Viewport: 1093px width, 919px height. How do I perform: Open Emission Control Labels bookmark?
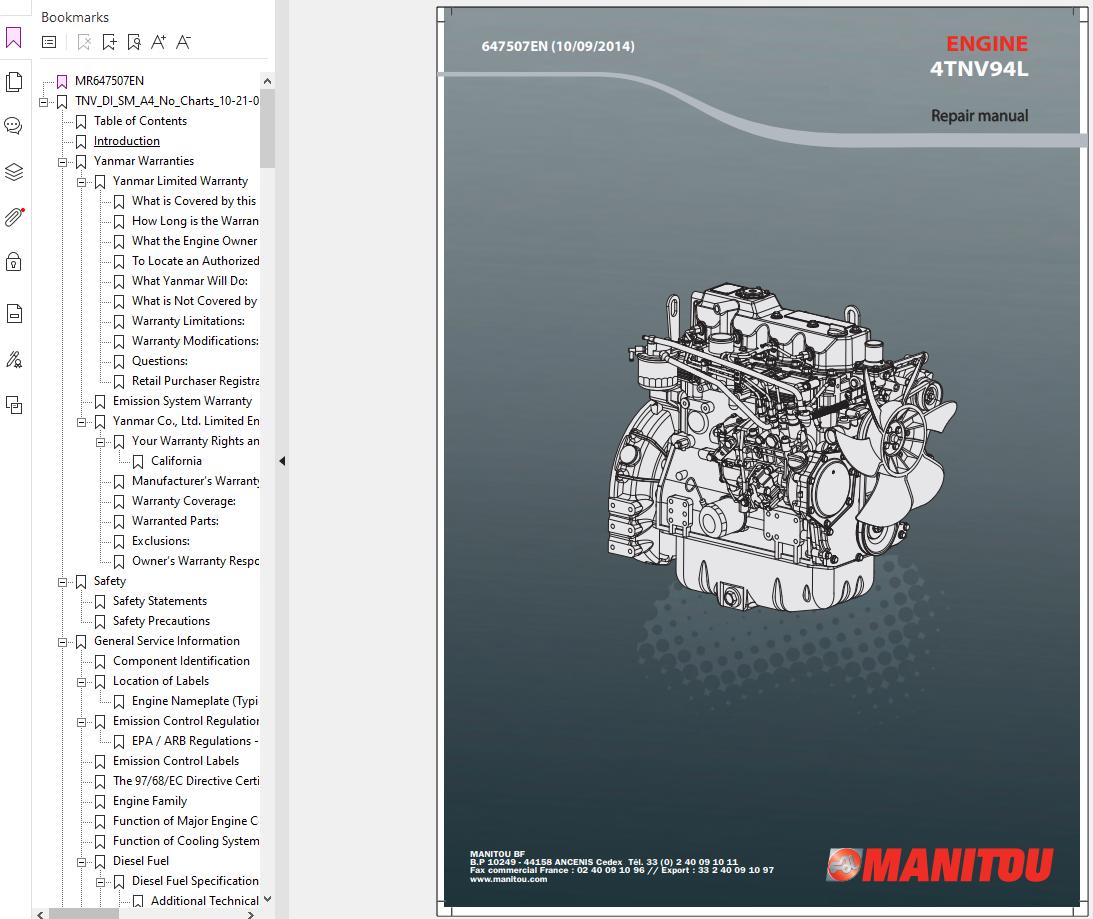(176, 761)
